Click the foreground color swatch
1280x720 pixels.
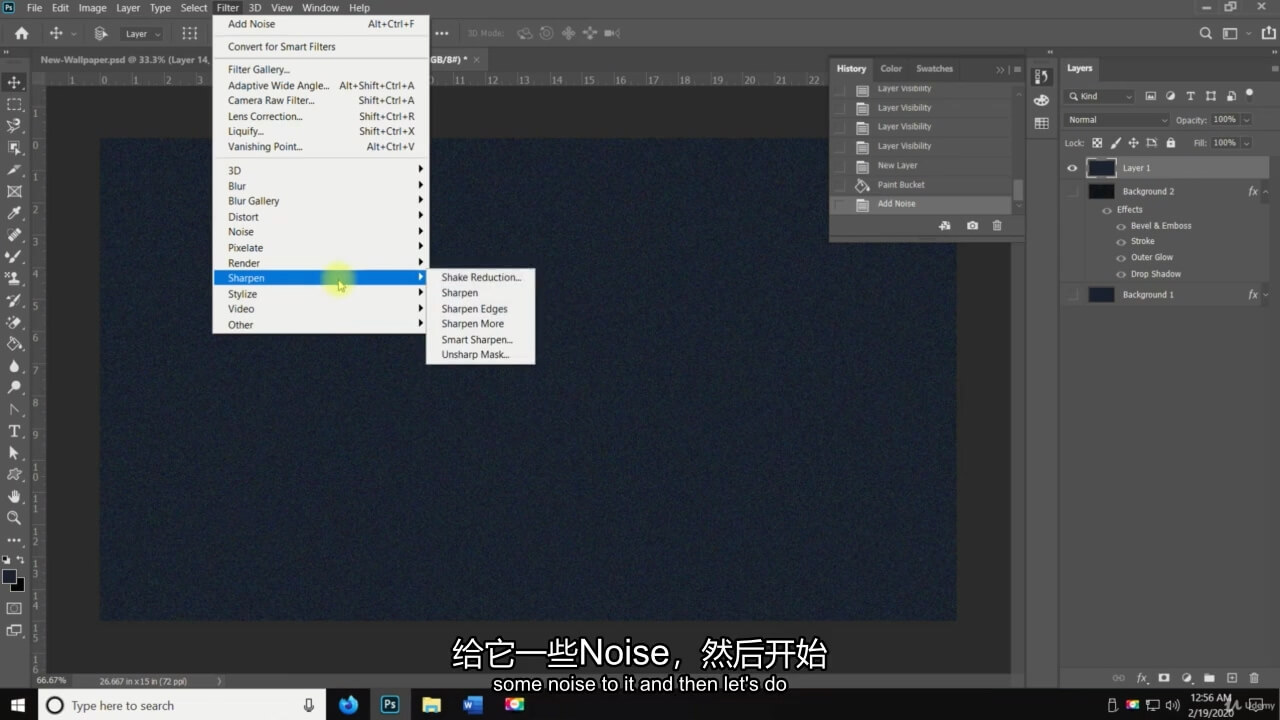coord(10,577)
